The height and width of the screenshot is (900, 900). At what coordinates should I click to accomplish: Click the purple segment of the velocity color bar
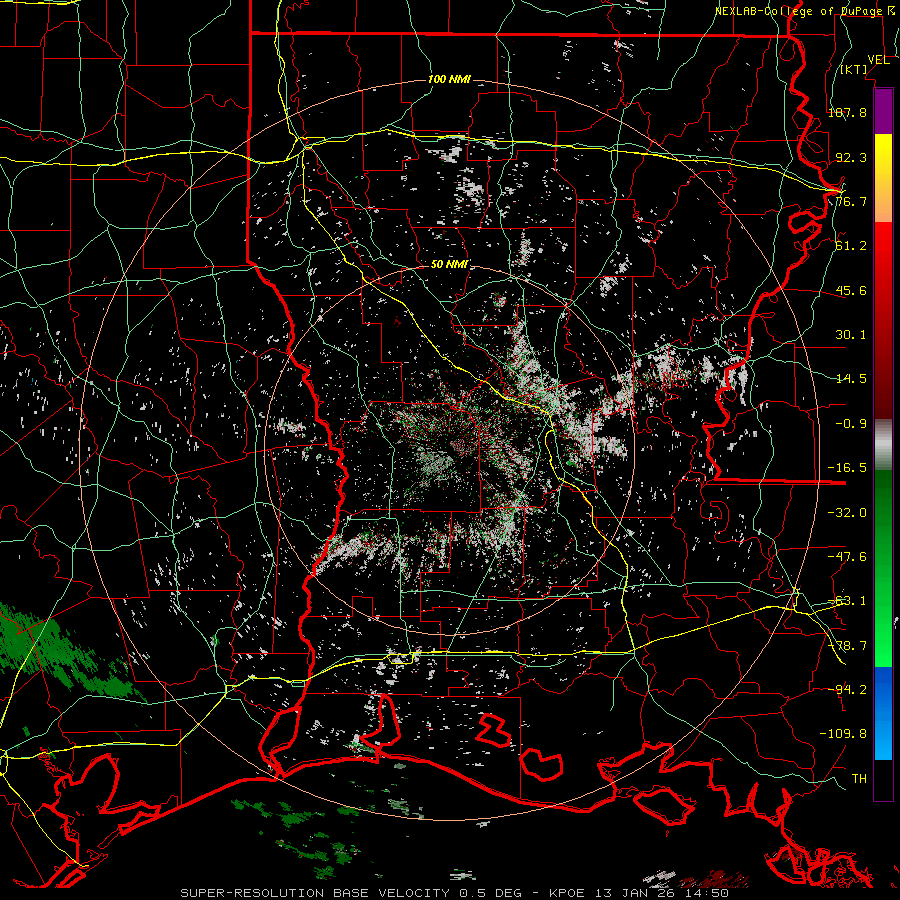883,111
